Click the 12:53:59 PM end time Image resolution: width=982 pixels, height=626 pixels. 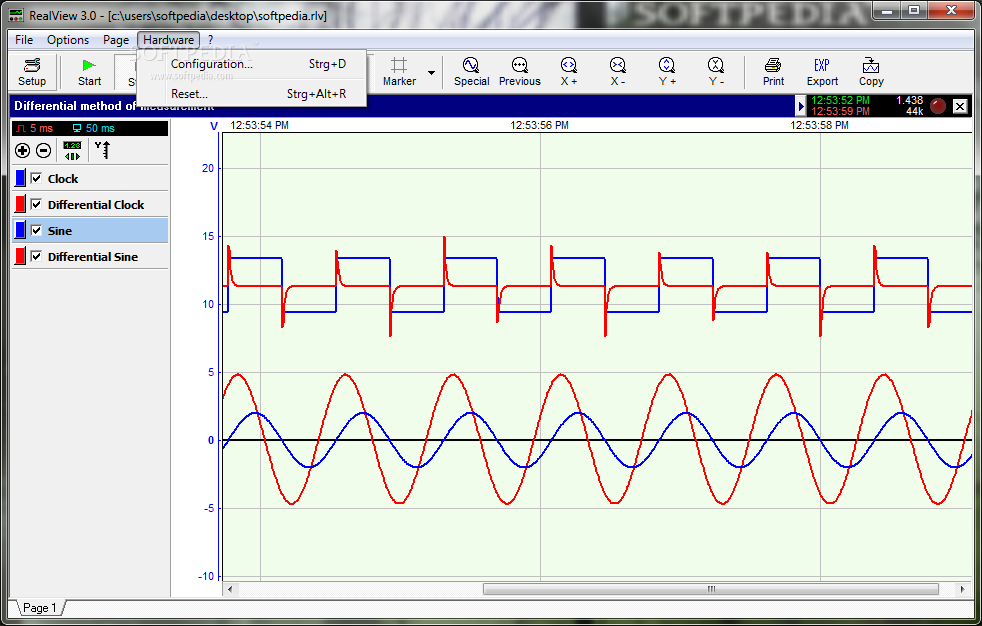click(x=840, y=111)
